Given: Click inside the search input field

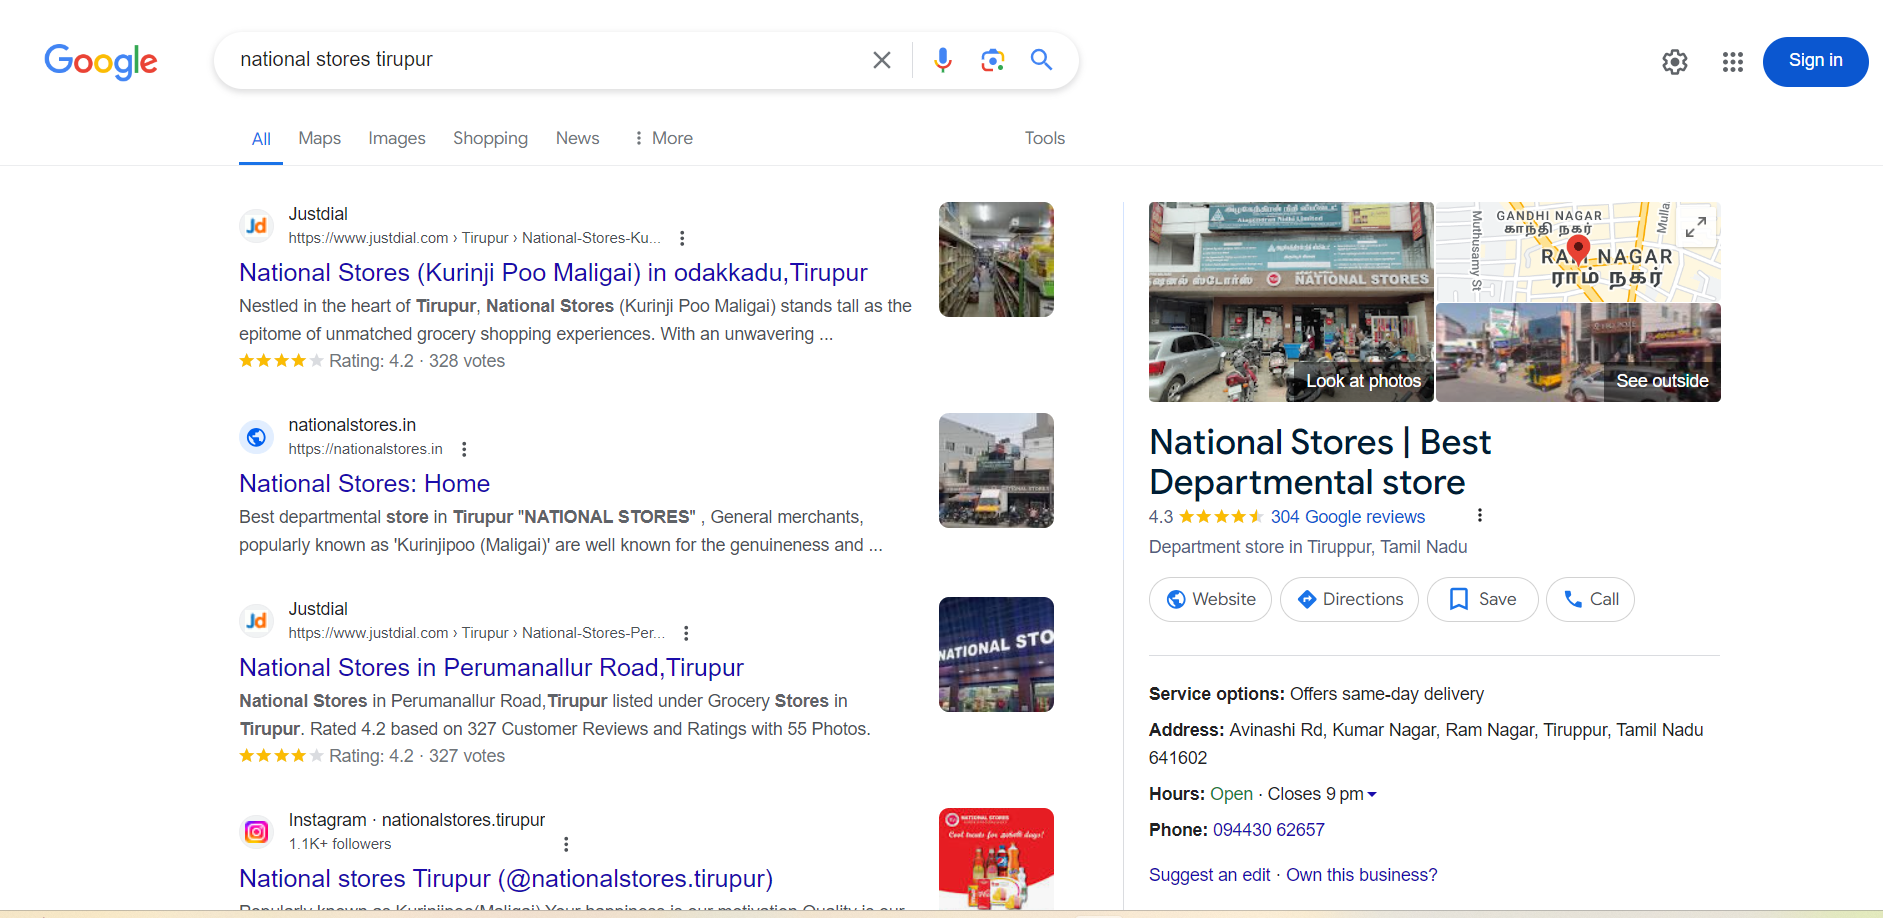Looking at the screenshot, I should pyautogui.click(x=545, y=60).
